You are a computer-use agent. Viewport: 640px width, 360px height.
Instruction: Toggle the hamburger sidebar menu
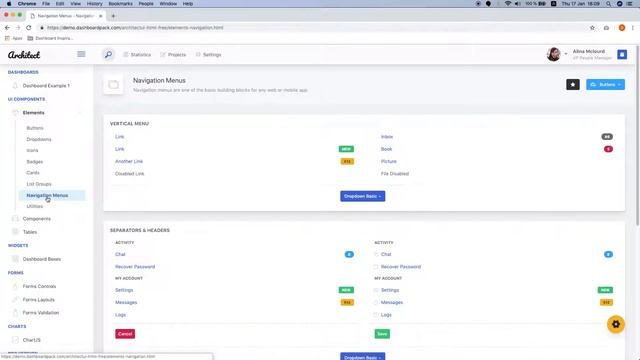click(81, 54)
